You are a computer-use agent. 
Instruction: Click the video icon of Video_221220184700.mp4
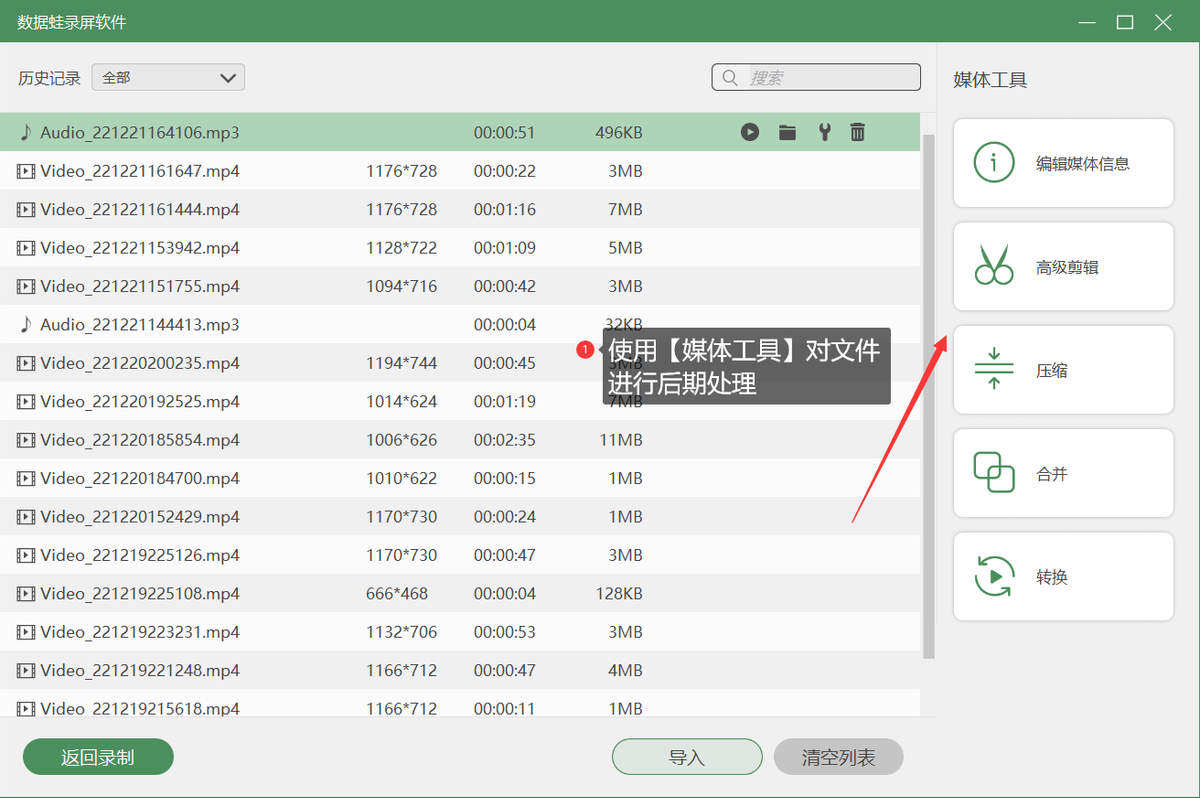pos(26,478)
